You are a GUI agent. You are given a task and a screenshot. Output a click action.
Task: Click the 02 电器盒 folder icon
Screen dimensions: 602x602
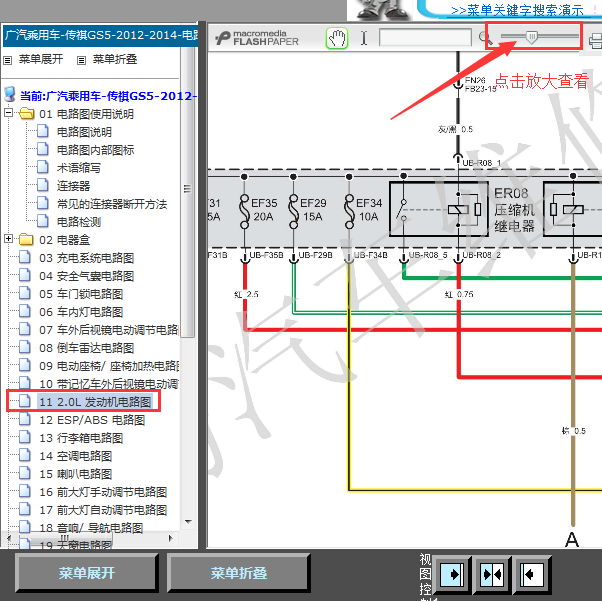click(26, 239)
